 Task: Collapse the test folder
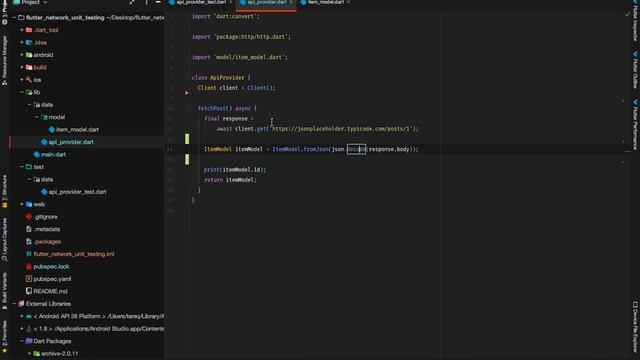click(22, 167)
